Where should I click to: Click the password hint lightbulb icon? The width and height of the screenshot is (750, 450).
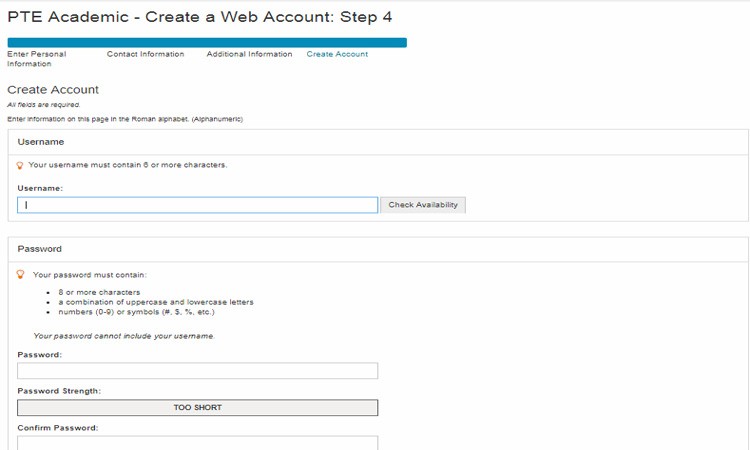click(x=20, y=274)
